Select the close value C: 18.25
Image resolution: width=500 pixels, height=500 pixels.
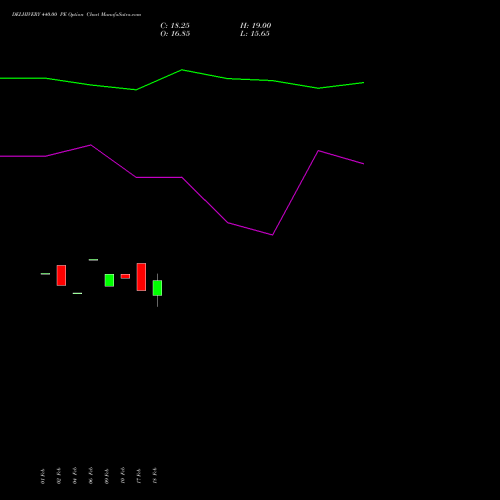(175, 26)
